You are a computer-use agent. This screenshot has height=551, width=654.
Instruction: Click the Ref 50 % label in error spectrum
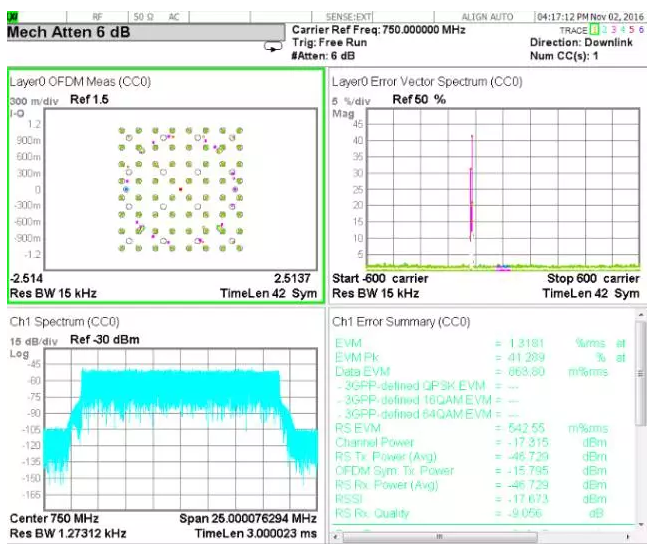pos(418,100)
